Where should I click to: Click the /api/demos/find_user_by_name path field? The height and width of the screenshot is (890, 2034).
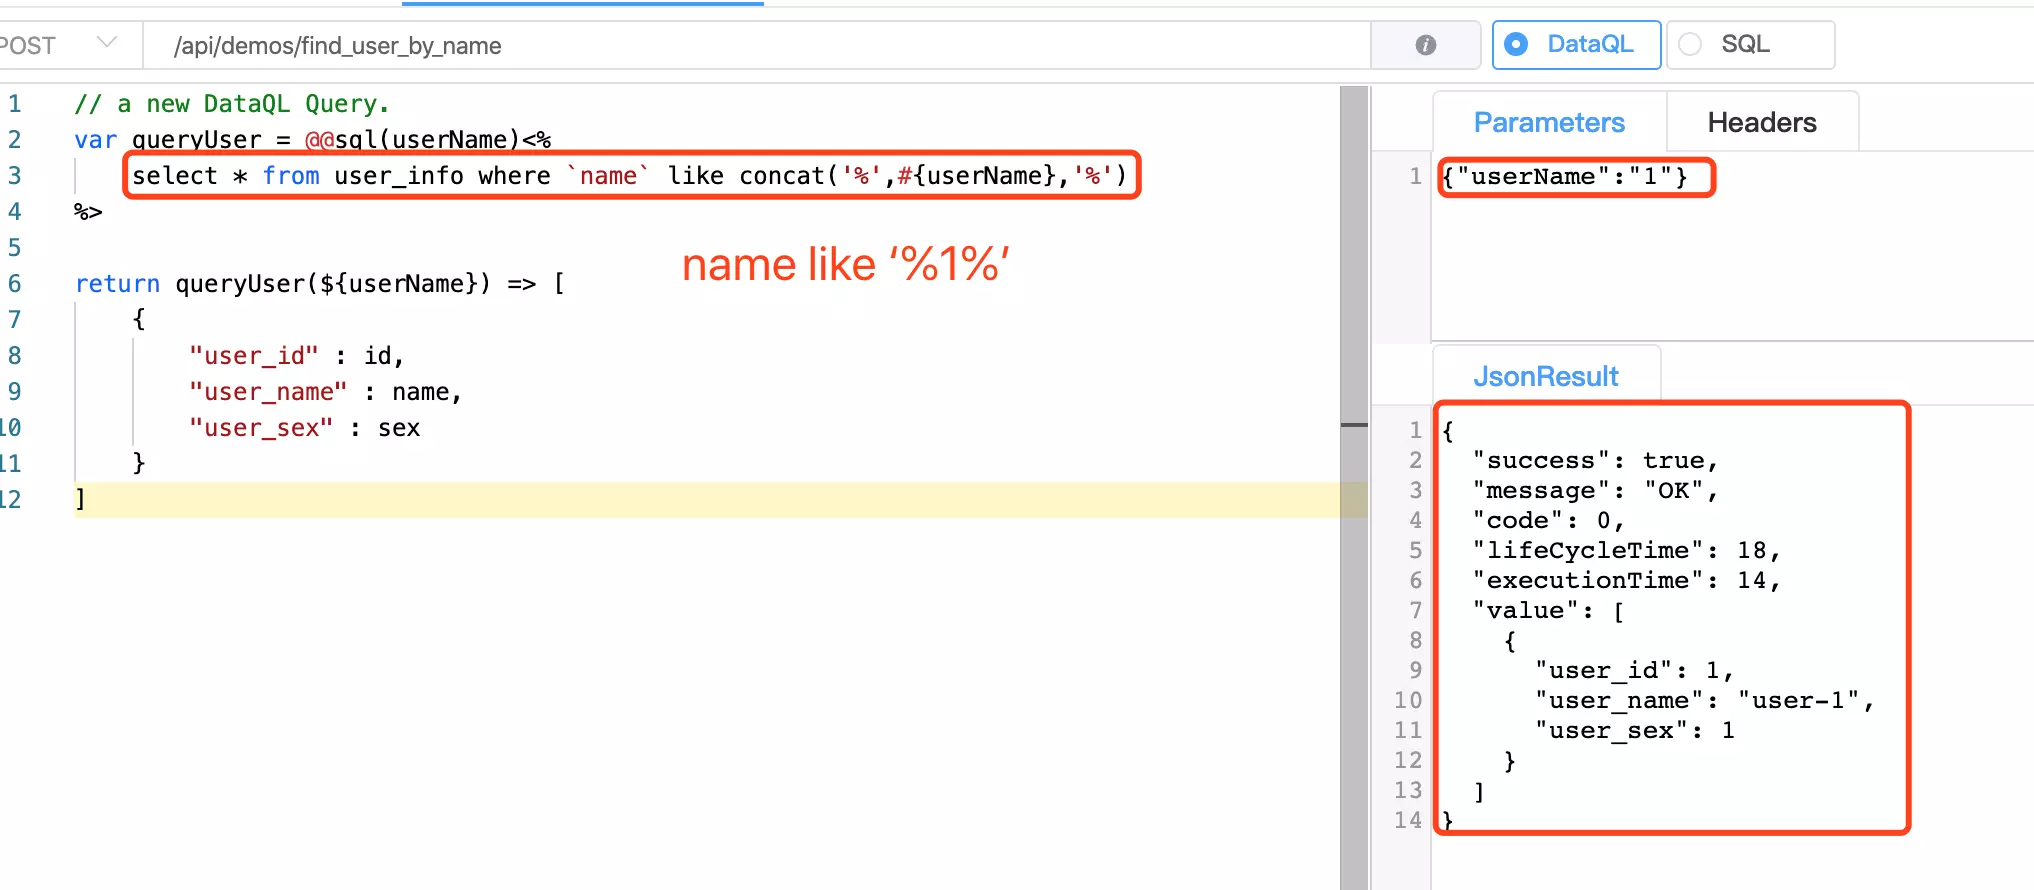click(757, 46)
